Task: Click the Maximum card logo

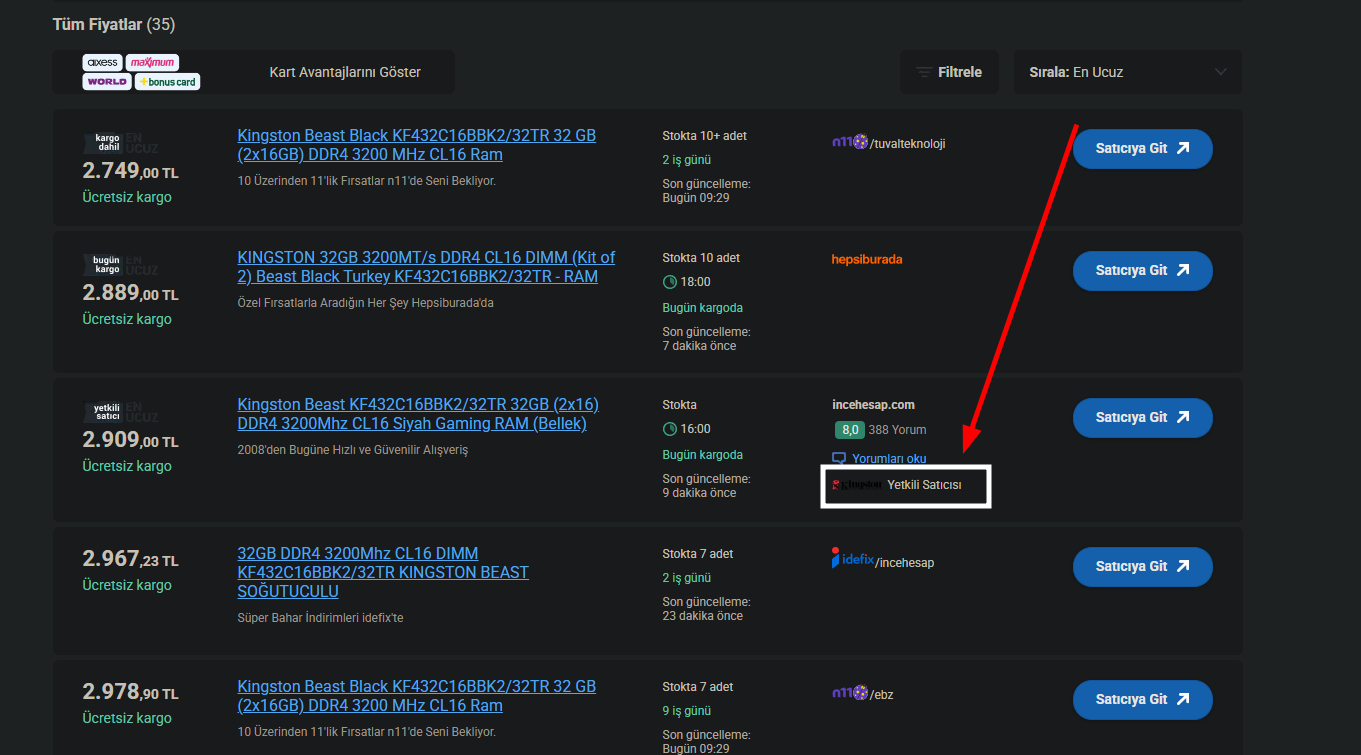Action: click(x=153, y=62)
